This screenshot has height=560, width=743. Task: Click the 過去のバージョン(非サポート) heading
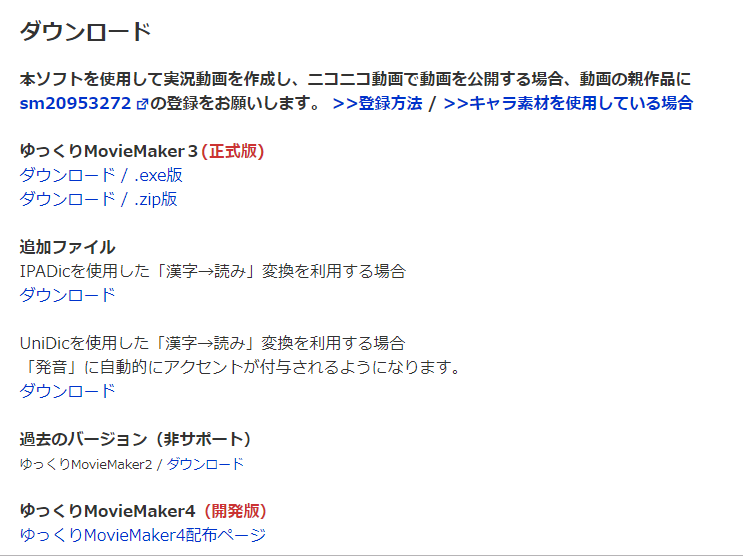coord(136,439)
